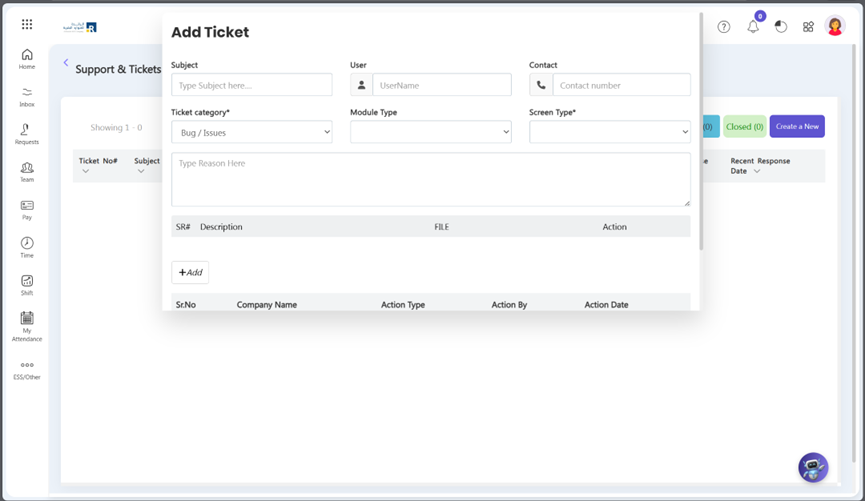
Task: Open the Team section icon
Action: 27,171
